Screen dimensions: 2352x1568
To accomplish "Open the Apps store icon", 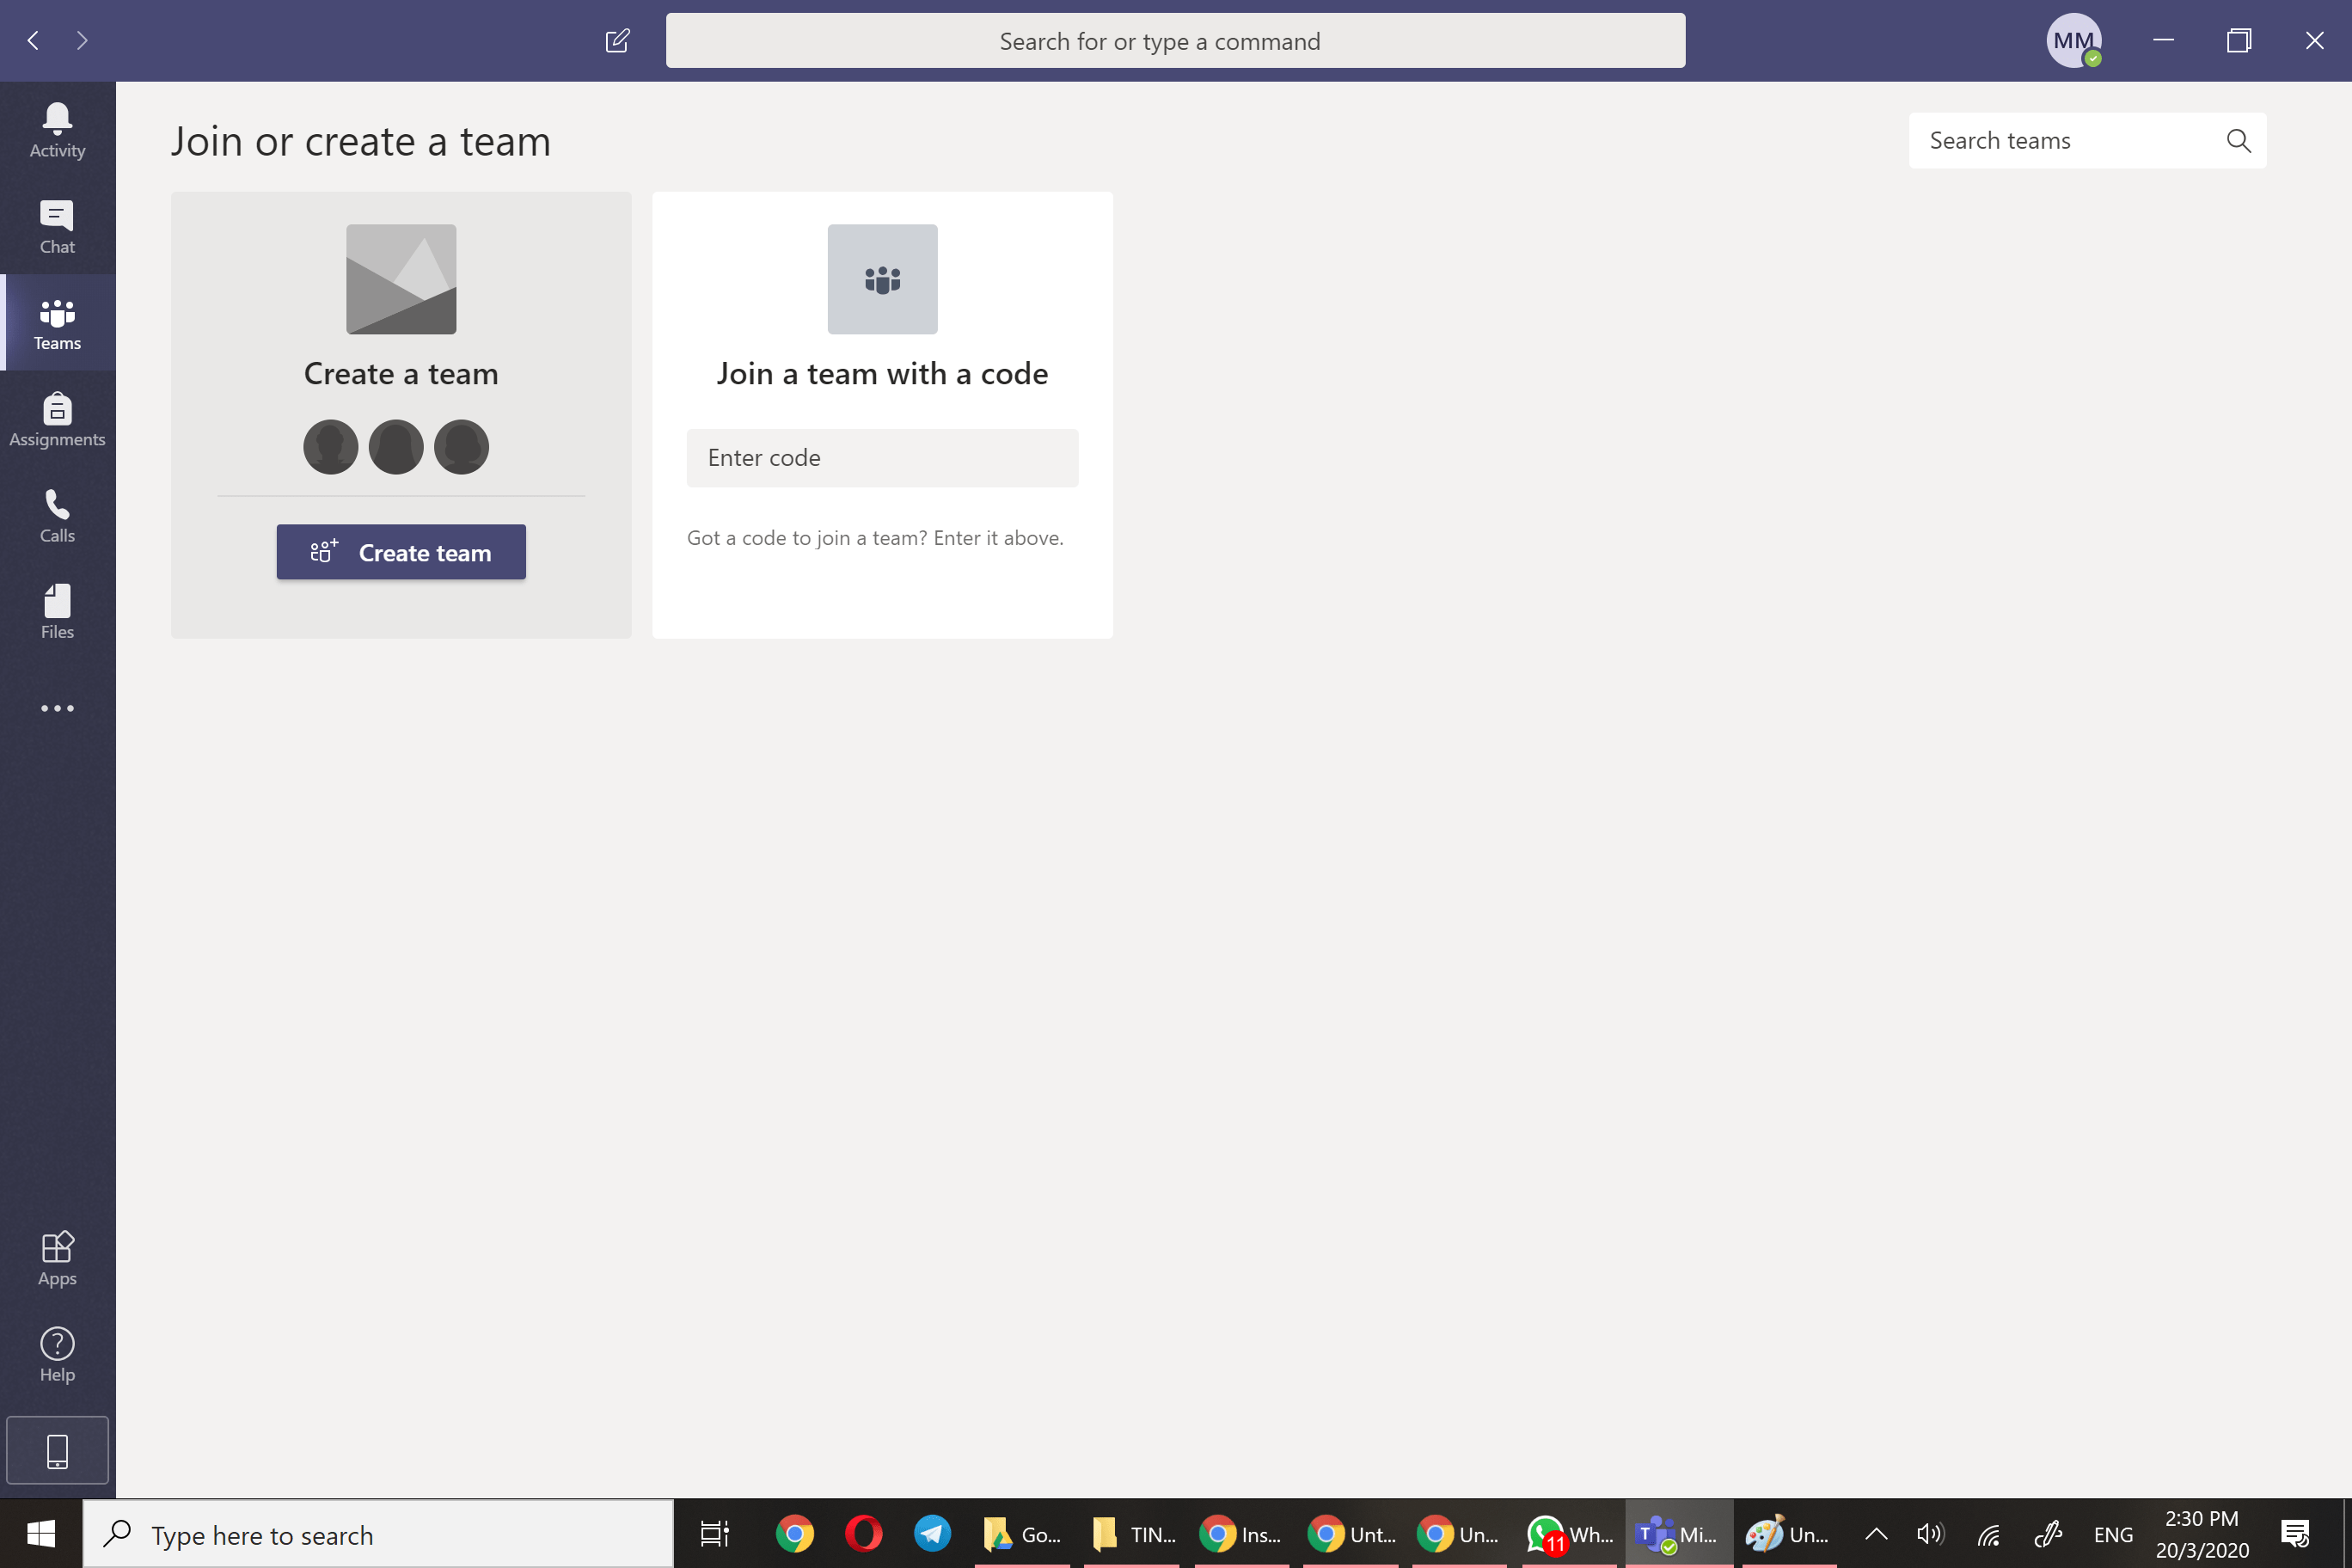I will pyautogui.click(x=57, y=1258).
